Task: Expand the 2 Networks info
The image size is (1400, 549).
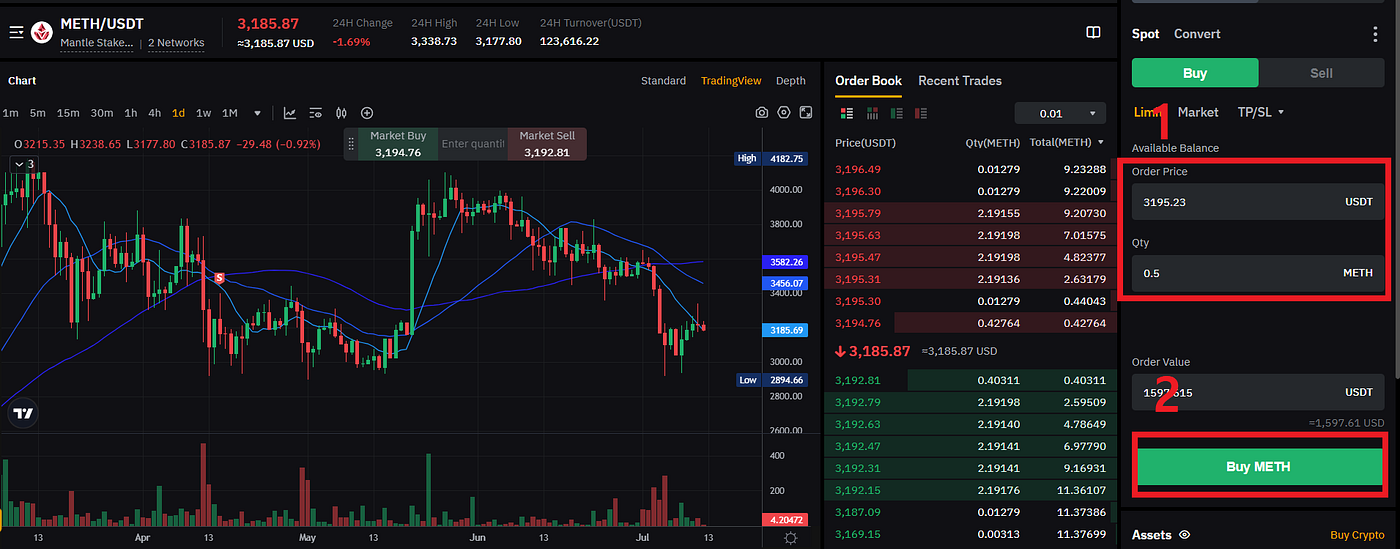Action: pyautogui.click(x=176, y=43)
